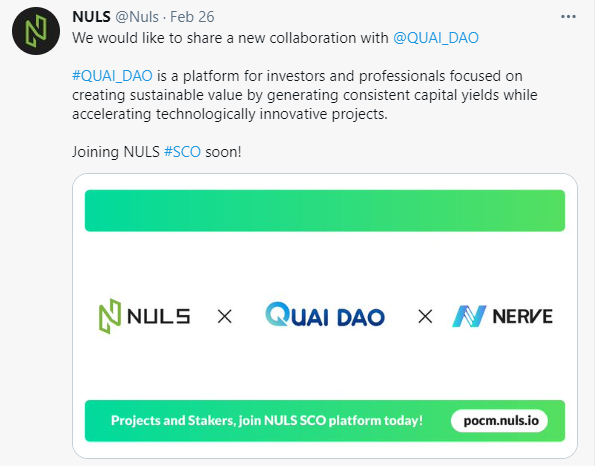Click the #SCO hashtag
The image size is (596, 466).
coord(182,152)
